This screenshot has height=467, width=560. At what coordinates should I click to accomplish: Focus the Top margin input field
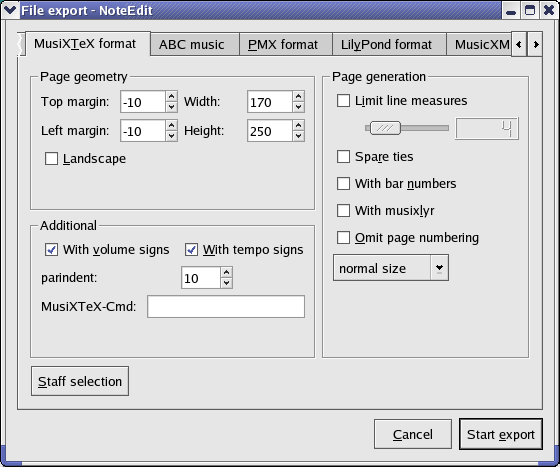pyautogui.click(x=143, y=102)
